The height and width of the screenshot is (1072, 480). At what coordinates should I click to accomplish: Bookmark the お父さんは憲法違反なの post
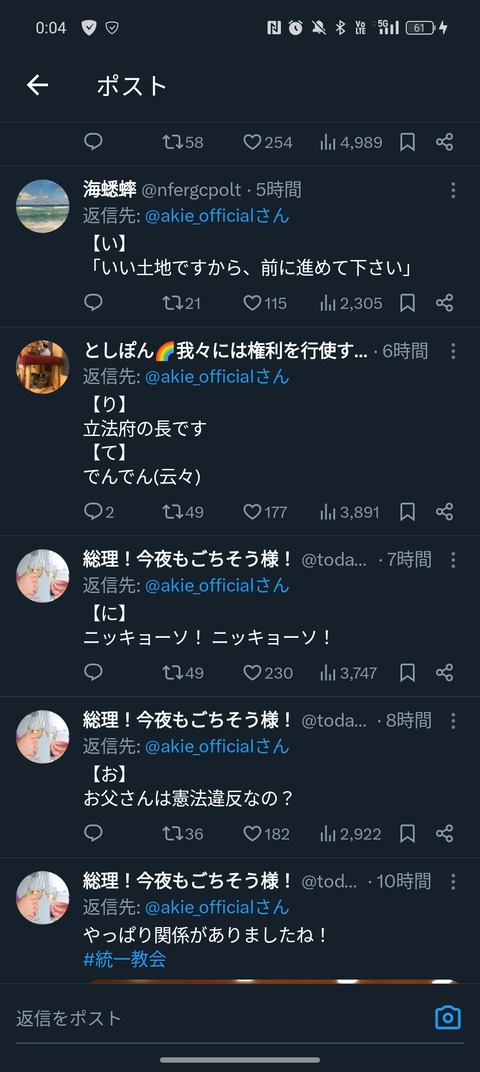tap(408, 833)
